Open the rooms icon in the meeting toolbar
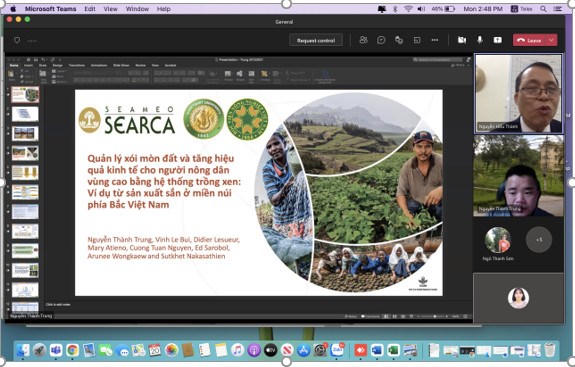Screen dimensions: 575x367 417,40
